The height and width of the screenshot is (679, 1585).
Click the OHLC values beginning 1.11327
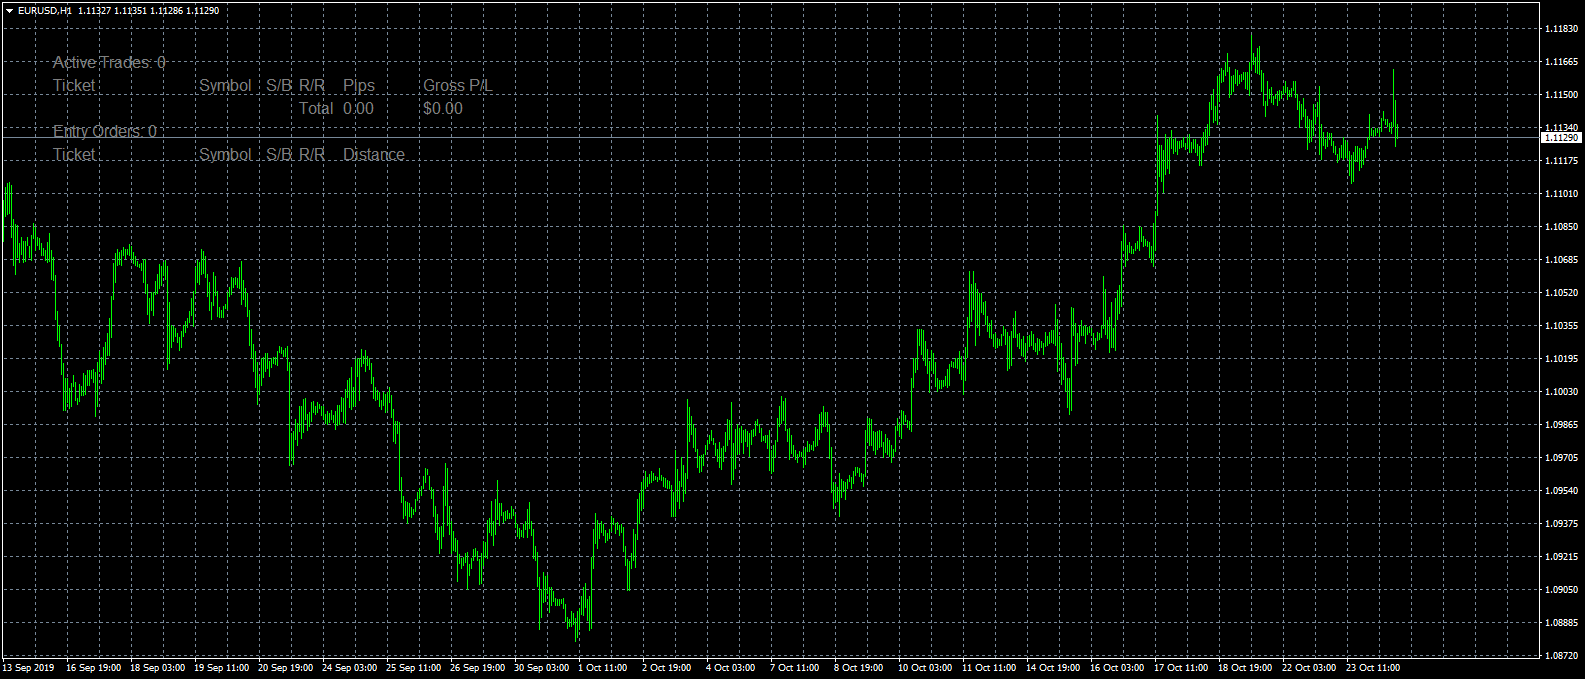pyautogui.click(x=149, y=10)
